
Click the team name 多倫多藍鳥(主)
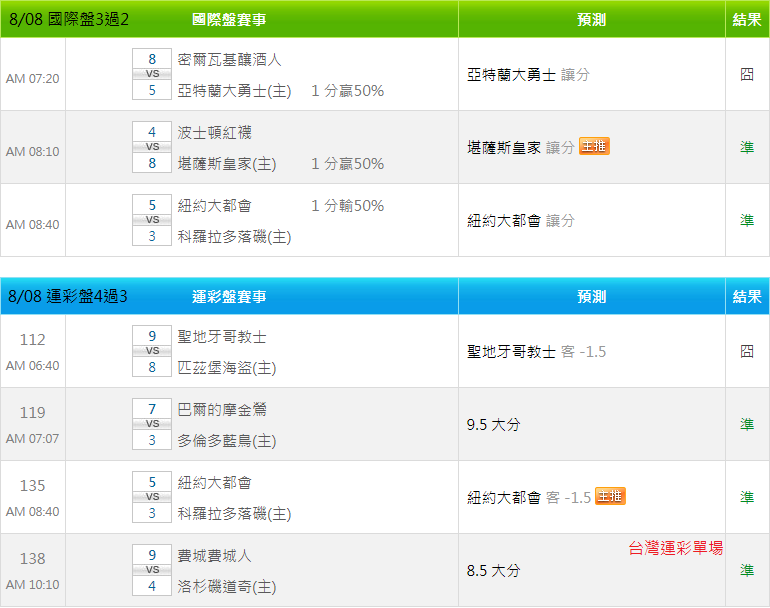(227, 441)
